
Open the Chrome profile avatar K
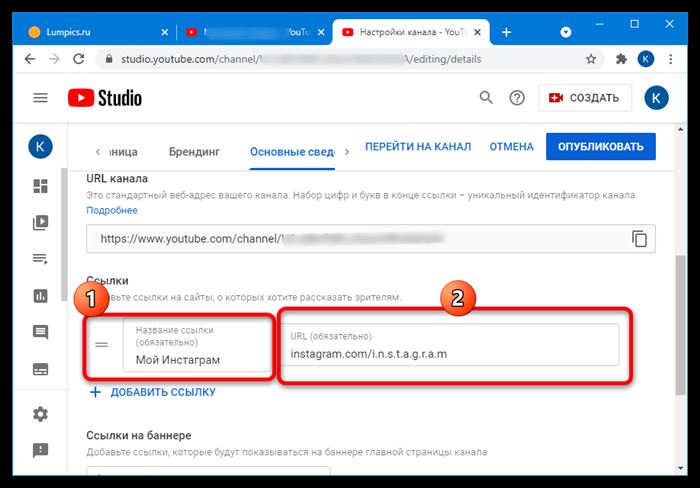click(646, 59)
